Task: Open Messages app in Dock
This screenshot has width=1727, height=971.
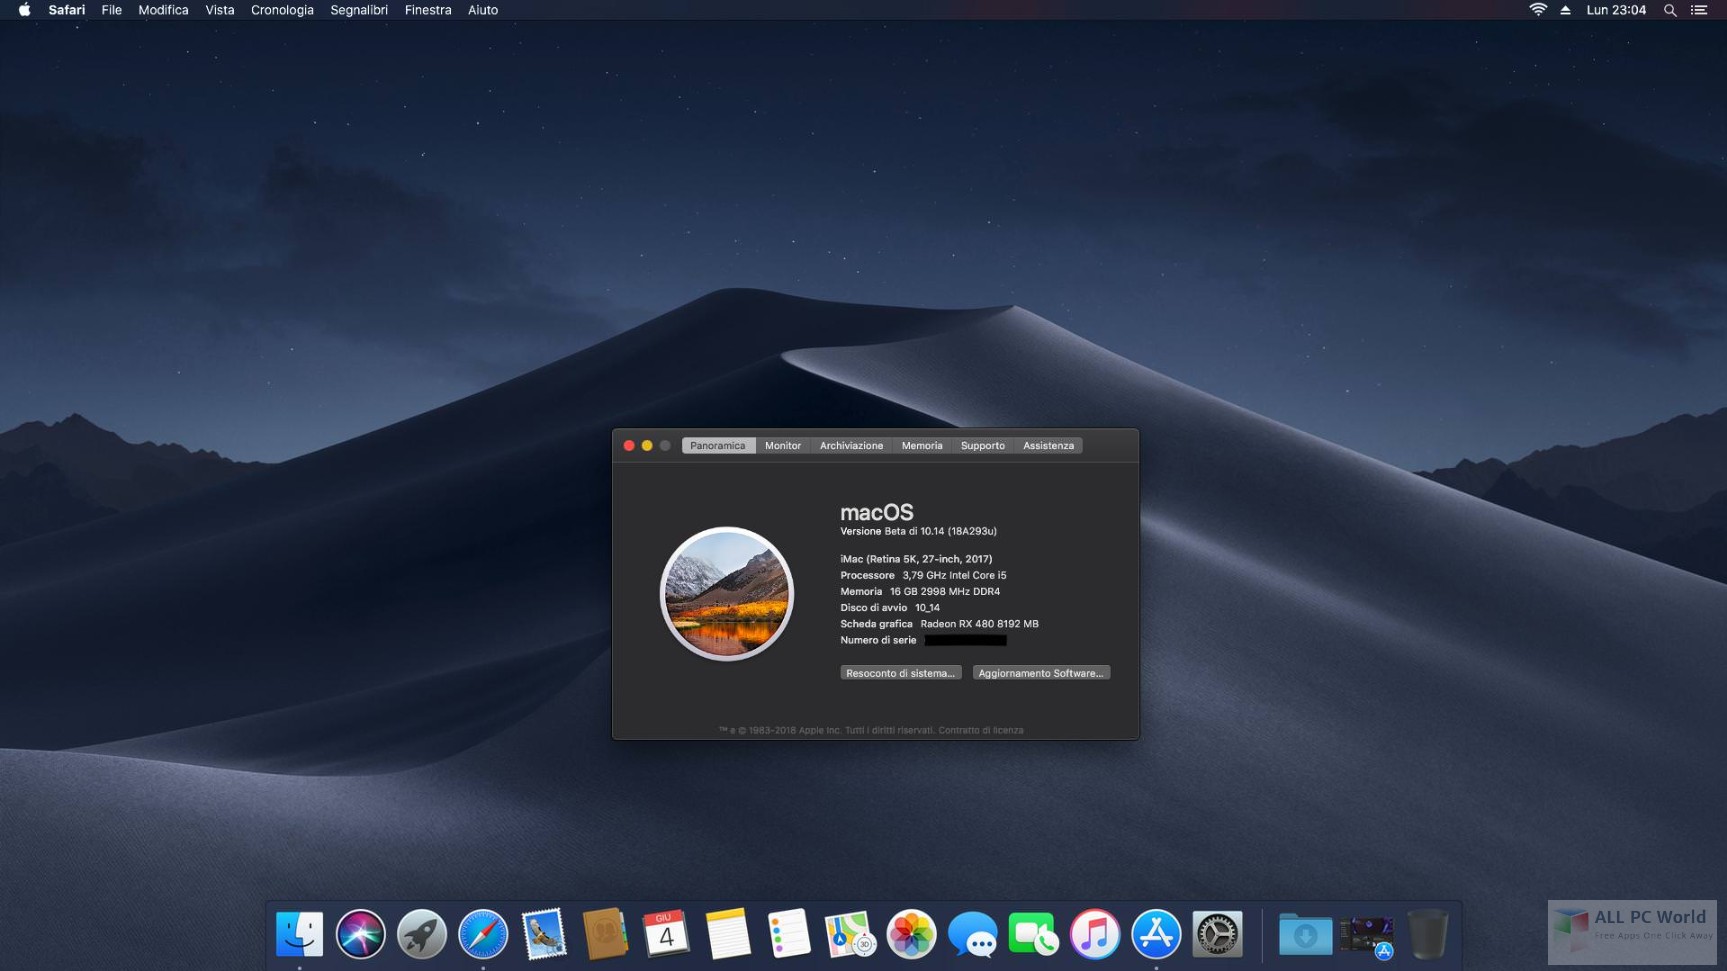Action: point(972,935)
